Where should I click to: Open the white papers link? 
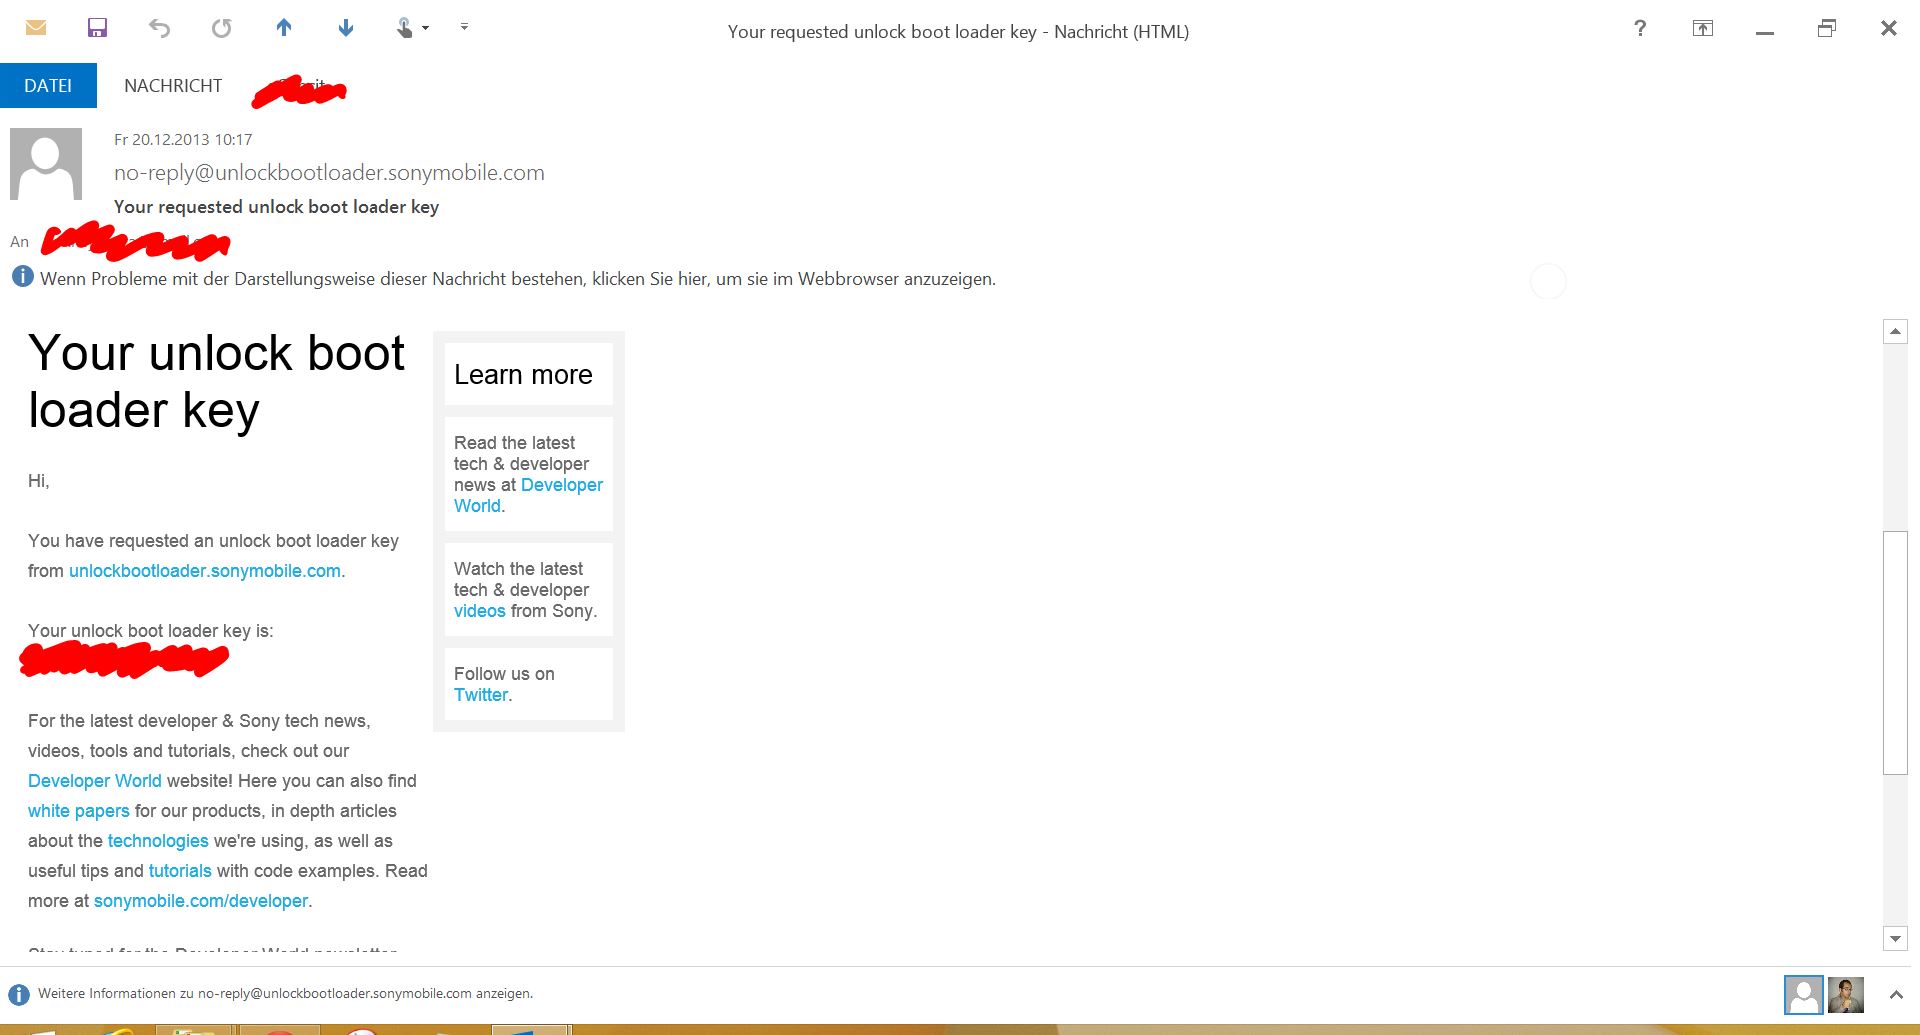point(79,811)
